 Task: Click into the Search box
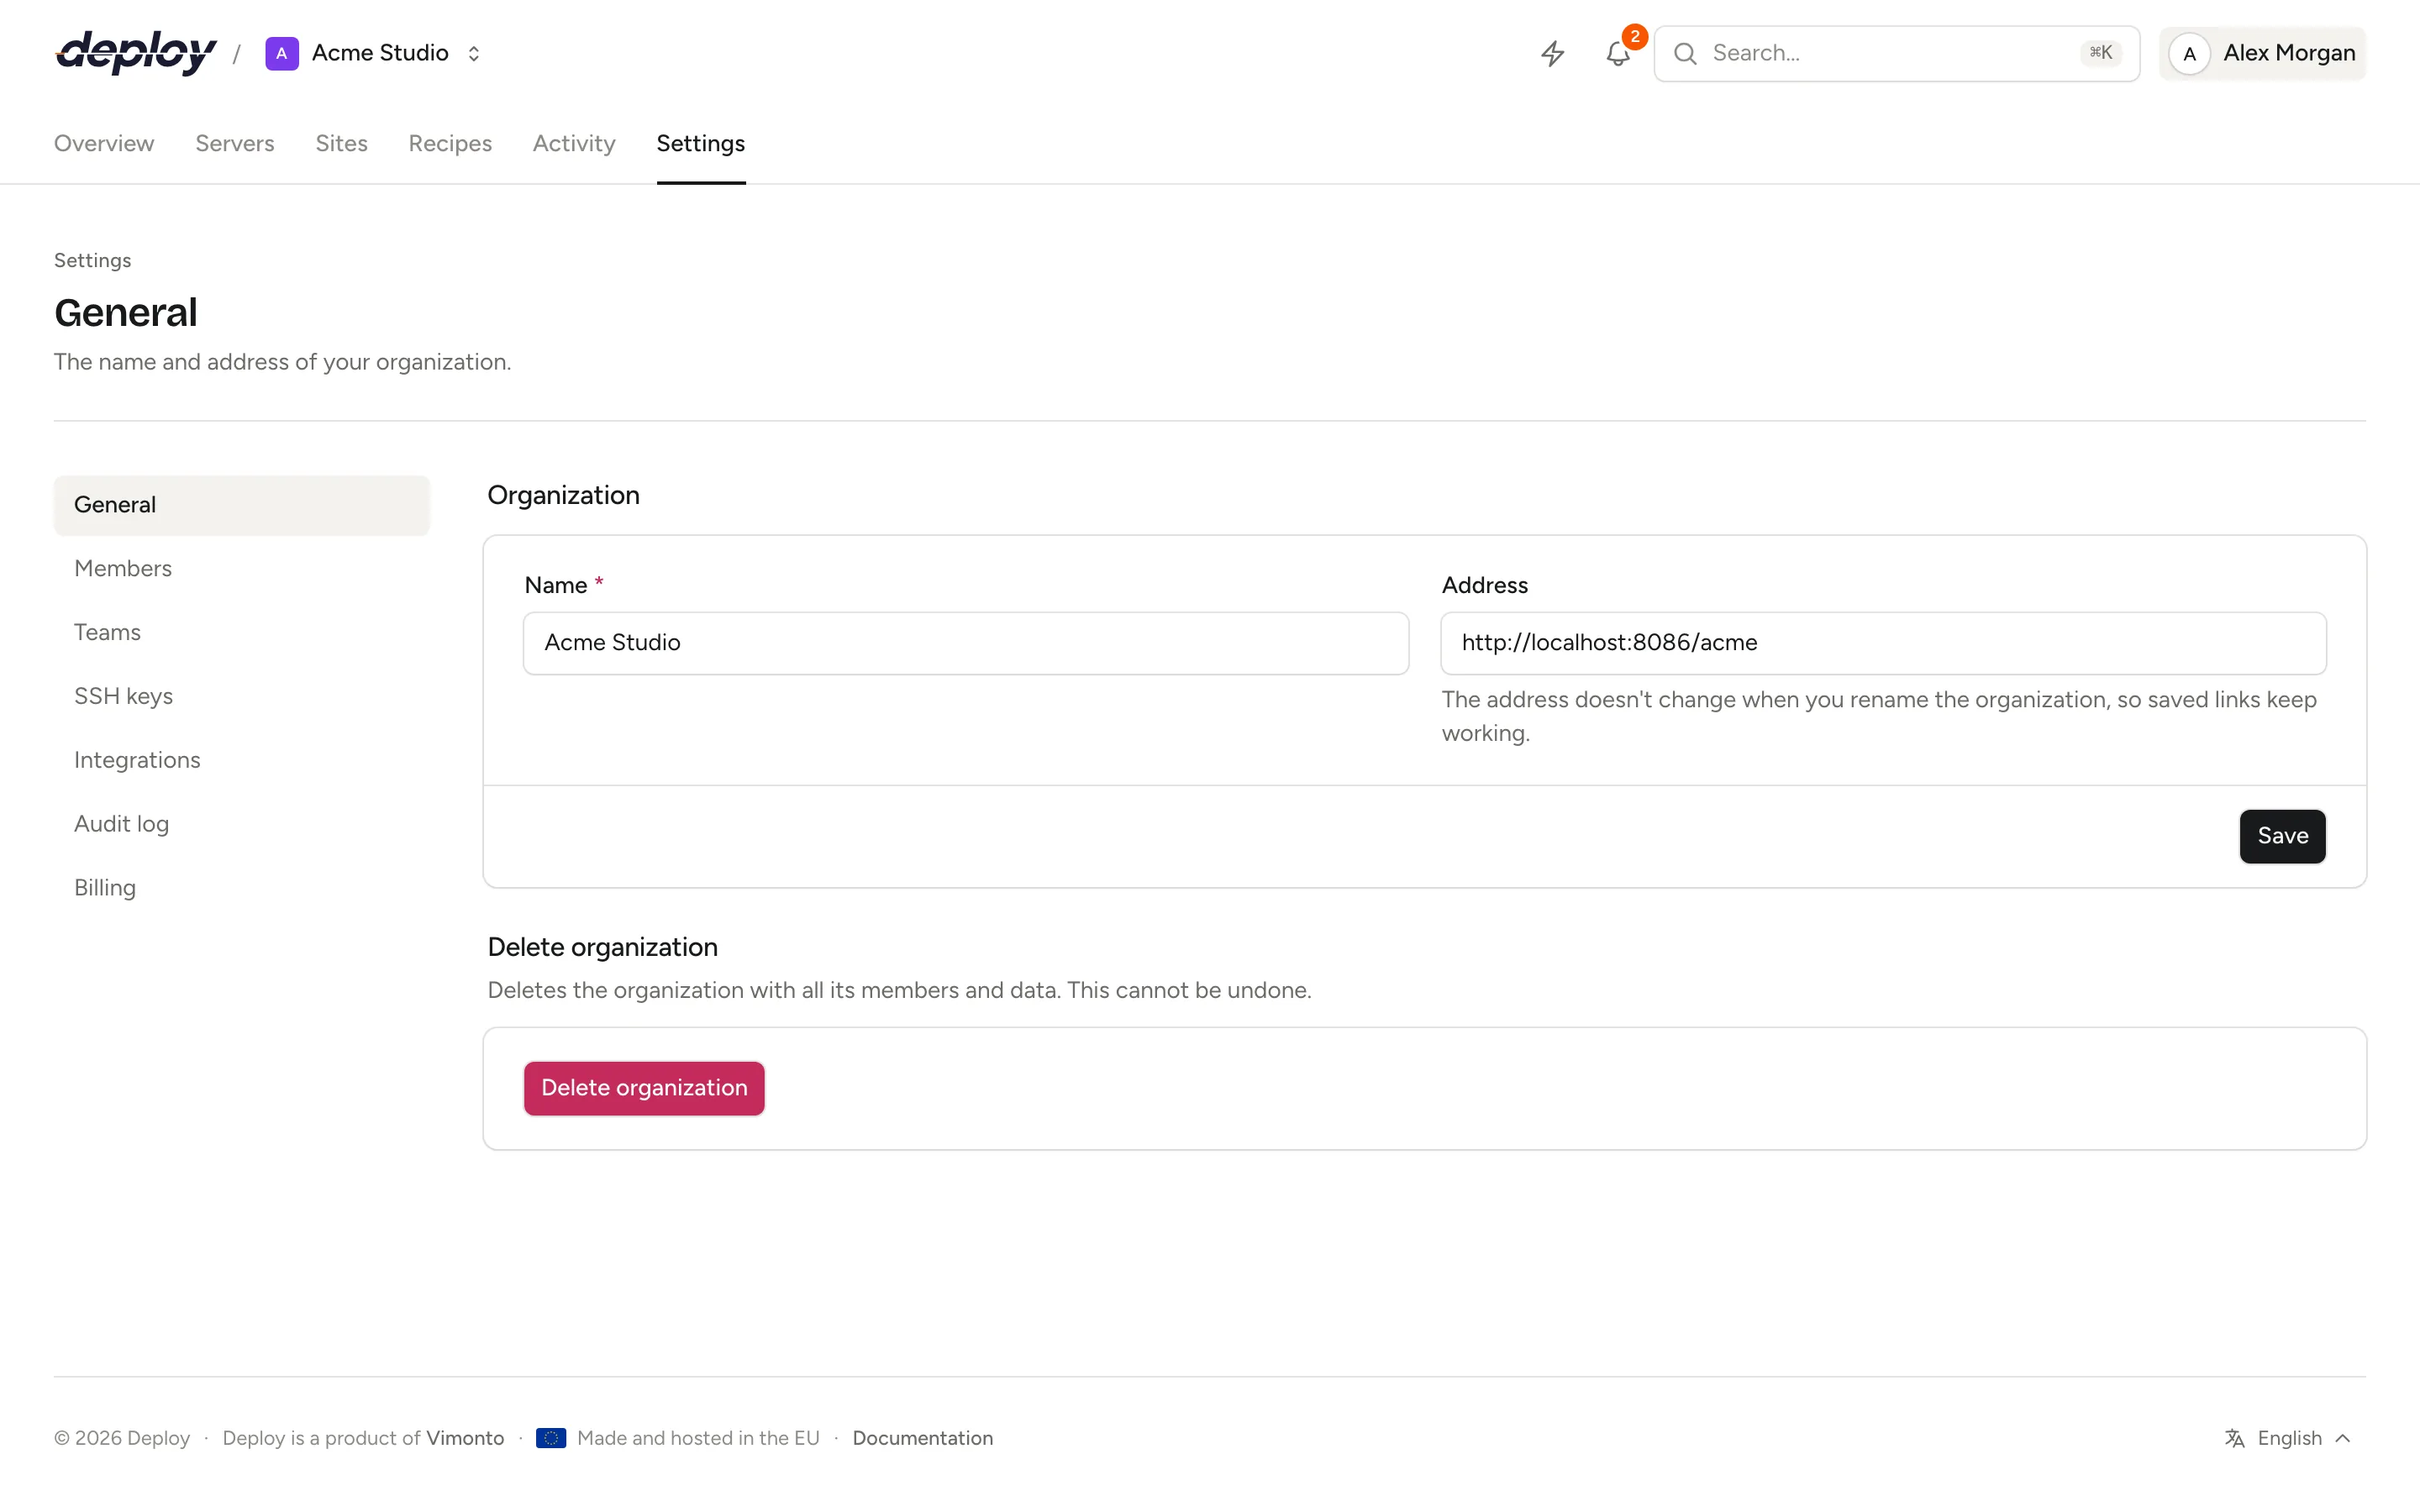1896,53
